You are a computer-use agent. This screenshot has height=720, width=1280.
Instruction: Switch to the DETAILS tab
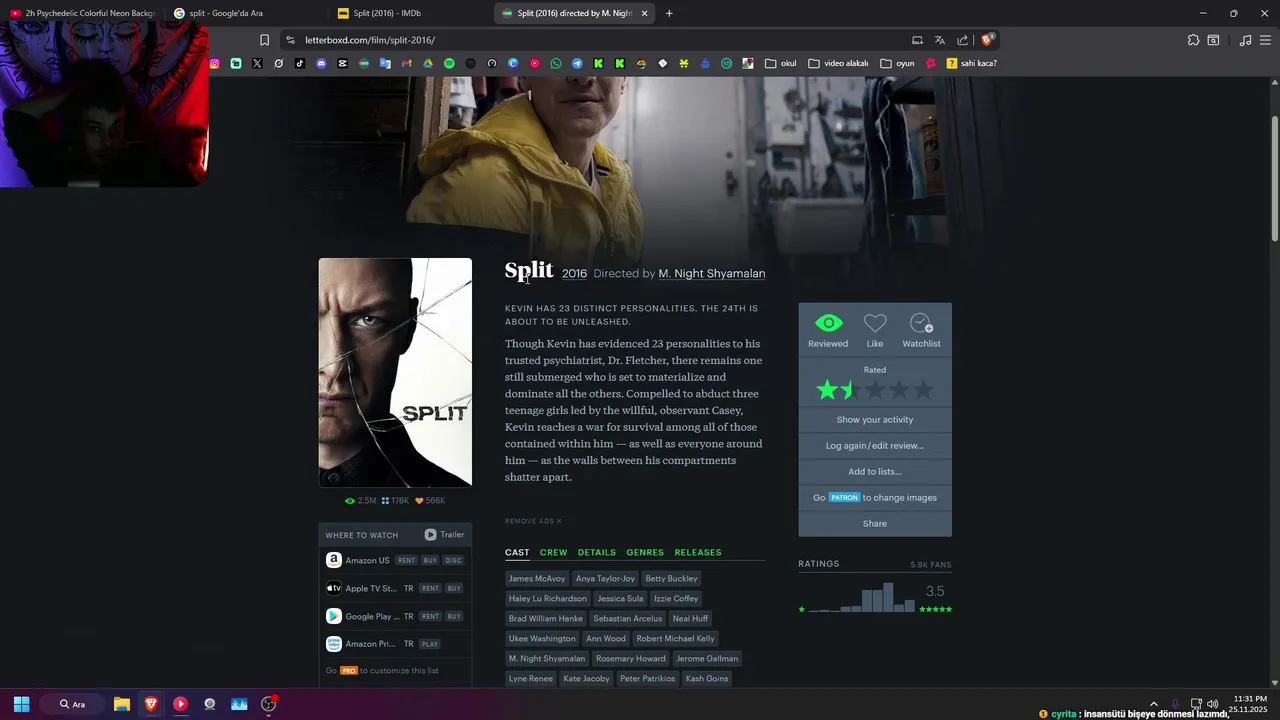596,552
